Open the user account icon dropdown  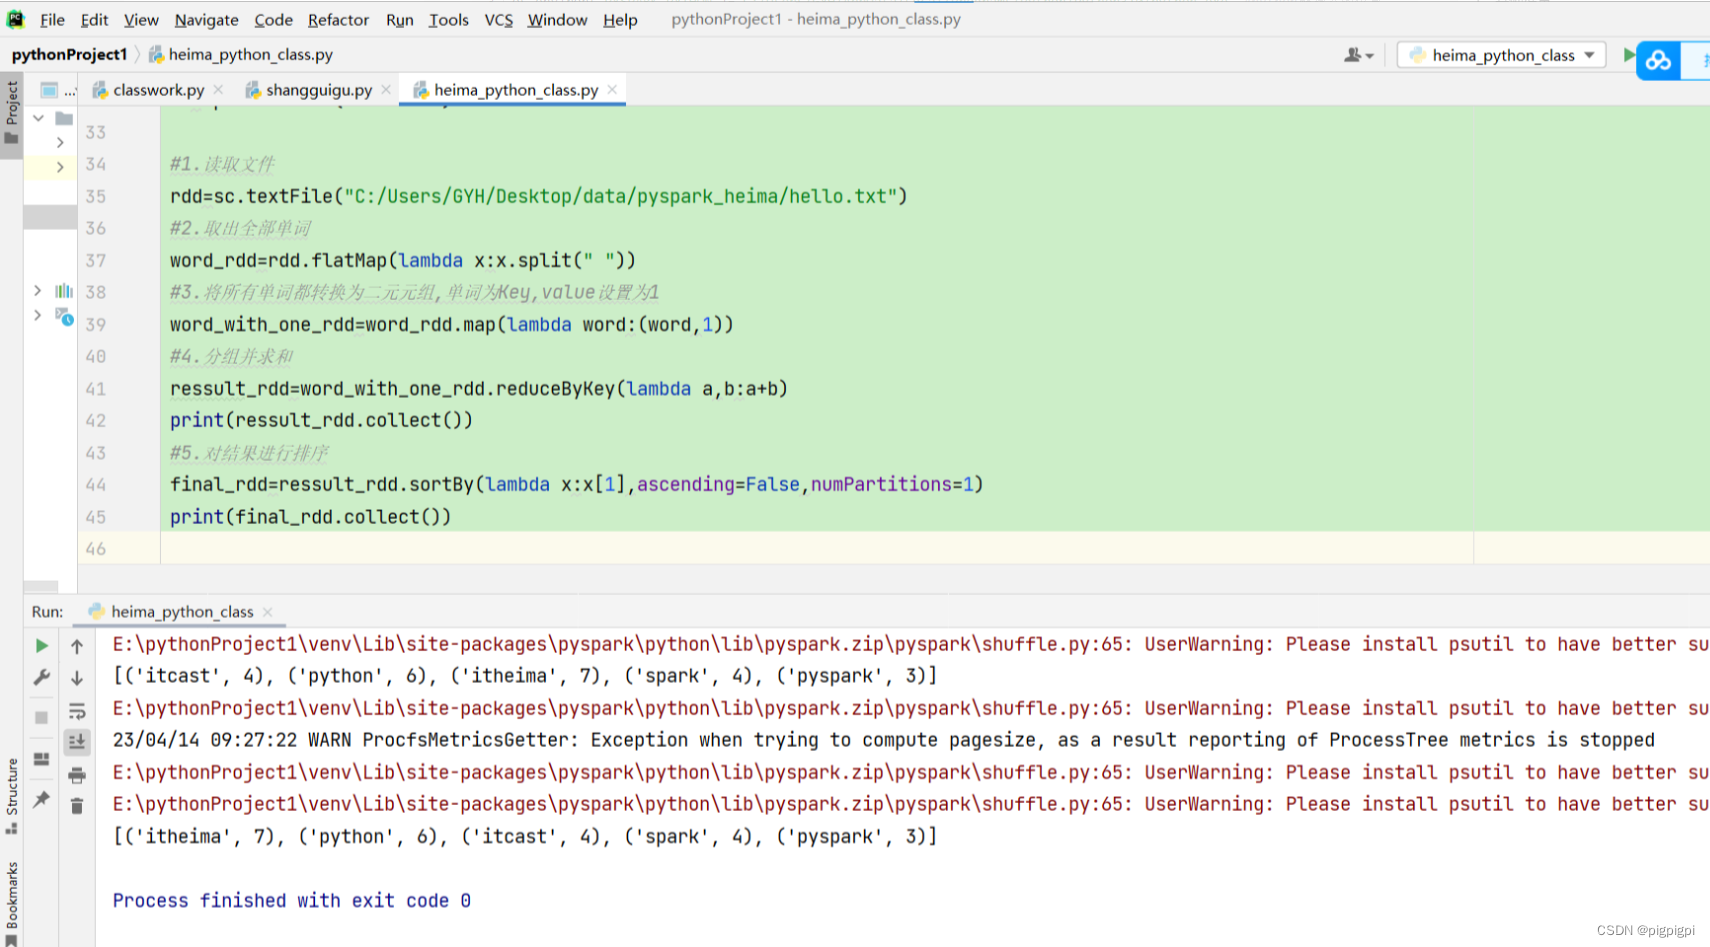pyautogui.click(x=1358, y=55)
